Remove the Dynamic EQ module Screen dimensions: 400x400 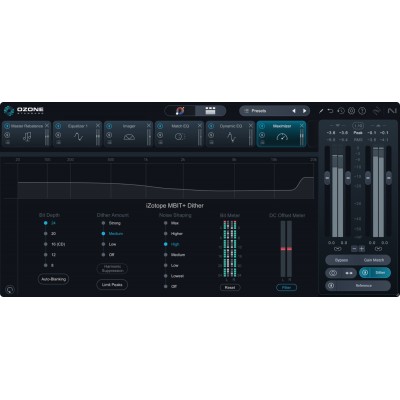click(251, 126)
